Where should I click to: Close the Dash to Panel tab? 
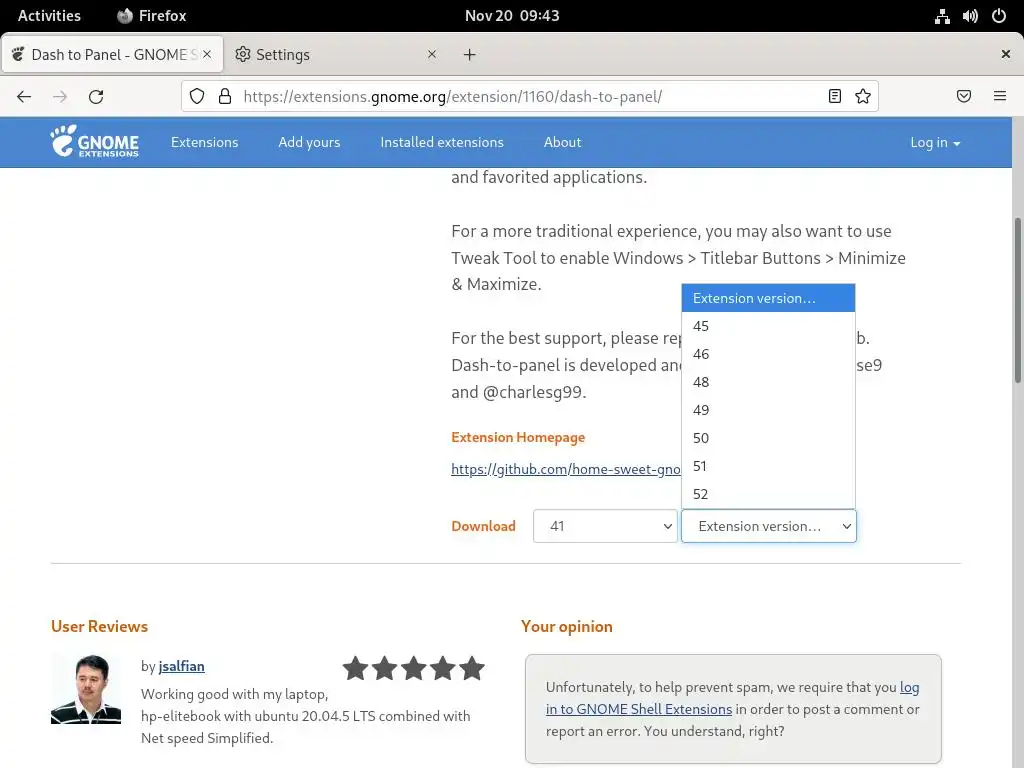click(207, 54)
